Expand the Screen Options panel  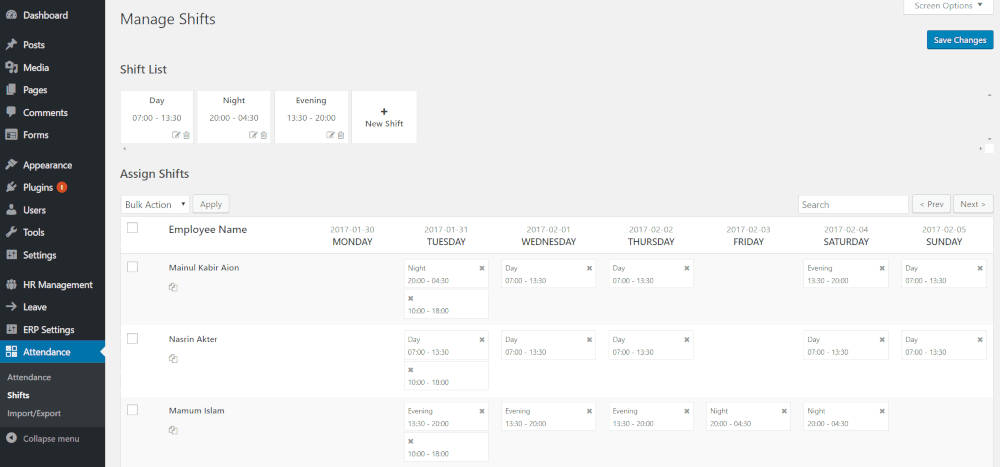947,6
